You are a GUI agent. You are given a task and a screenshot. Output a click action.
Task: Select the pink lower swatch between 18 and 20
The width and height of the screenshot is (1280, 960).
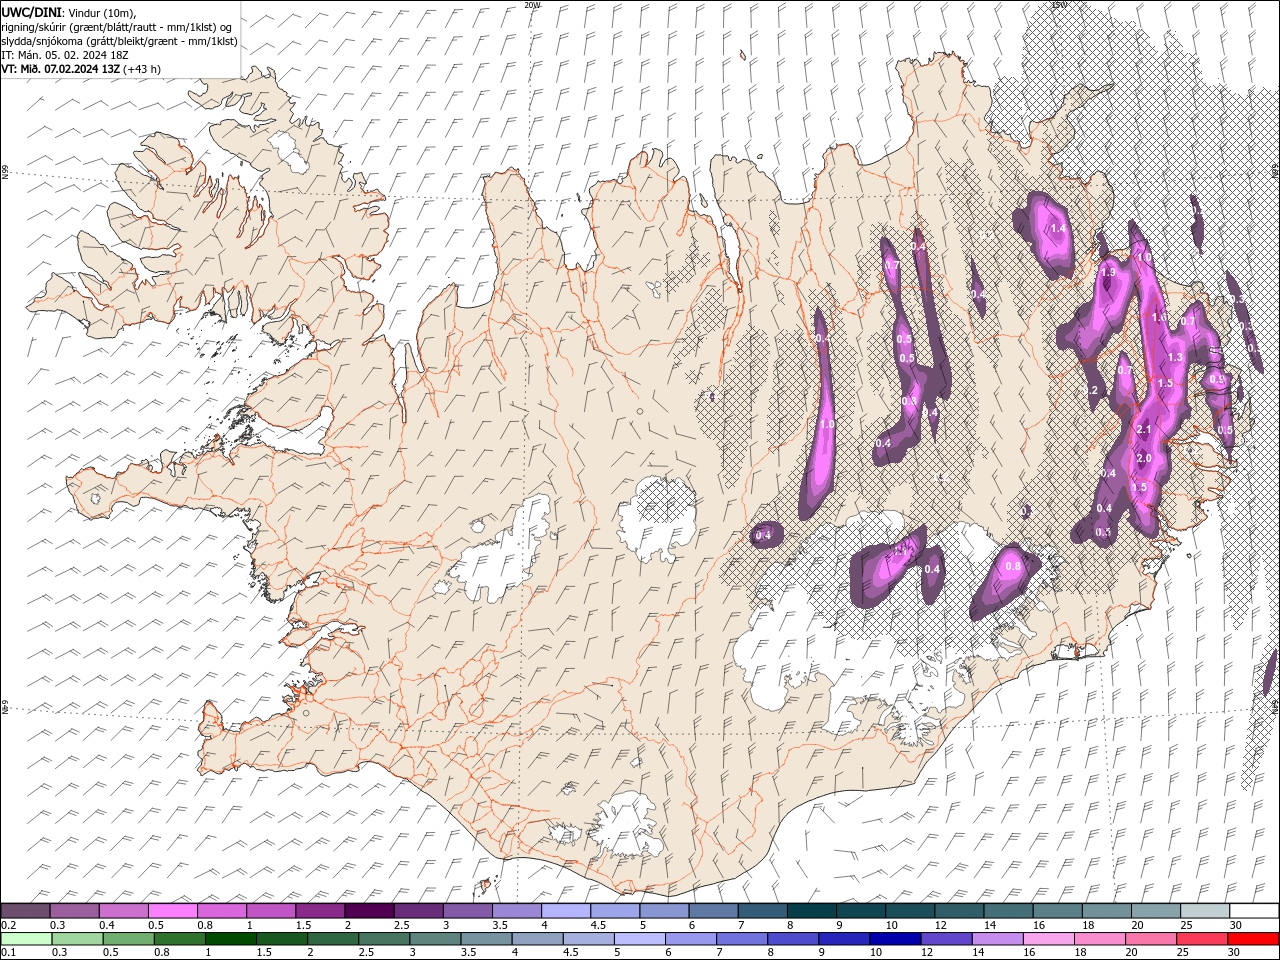(1100, 939)
